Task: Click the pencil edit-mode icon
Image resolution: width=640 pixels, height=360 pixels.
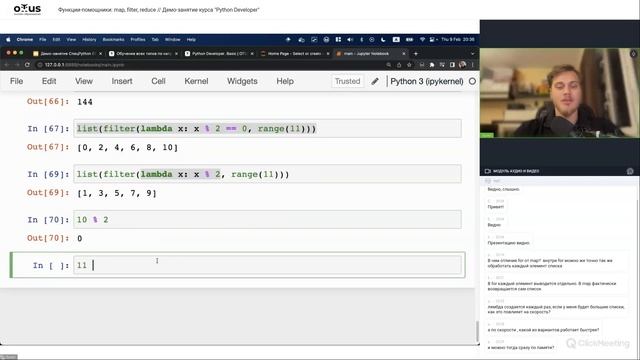Action: [x=375, y=81]
